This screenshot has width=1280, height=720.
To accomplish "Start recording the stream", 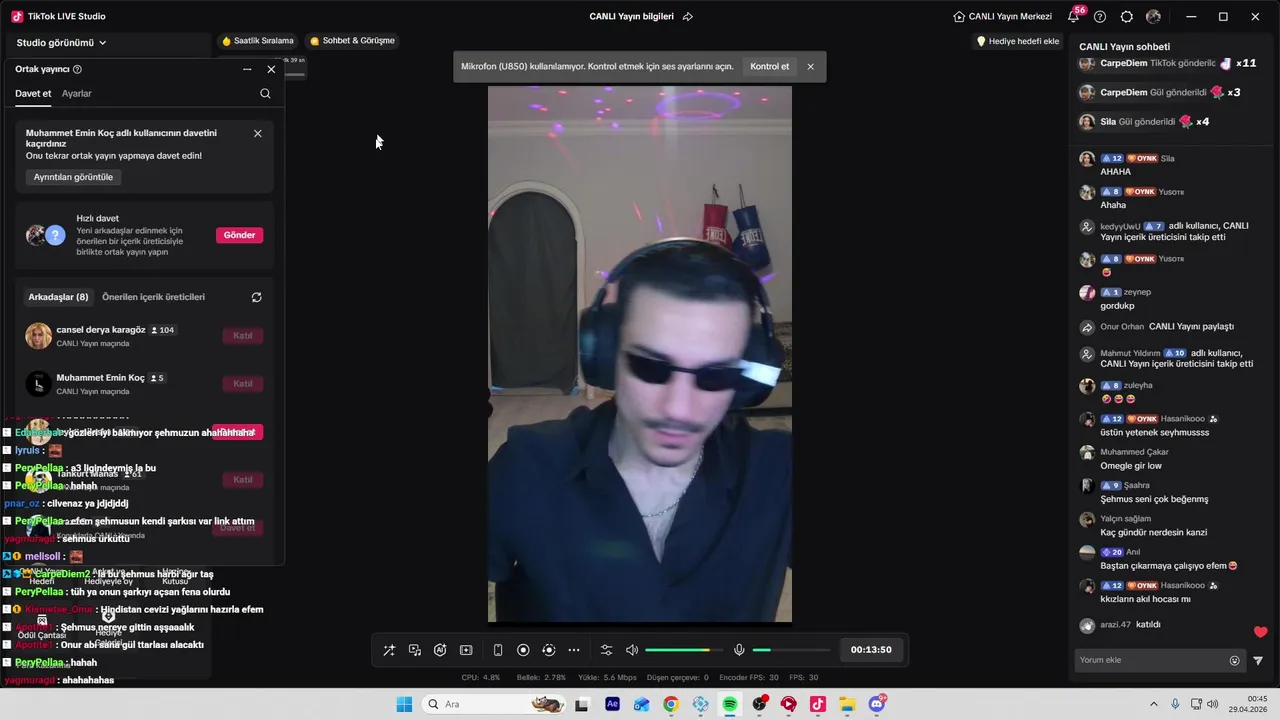I will click(523, 650).
